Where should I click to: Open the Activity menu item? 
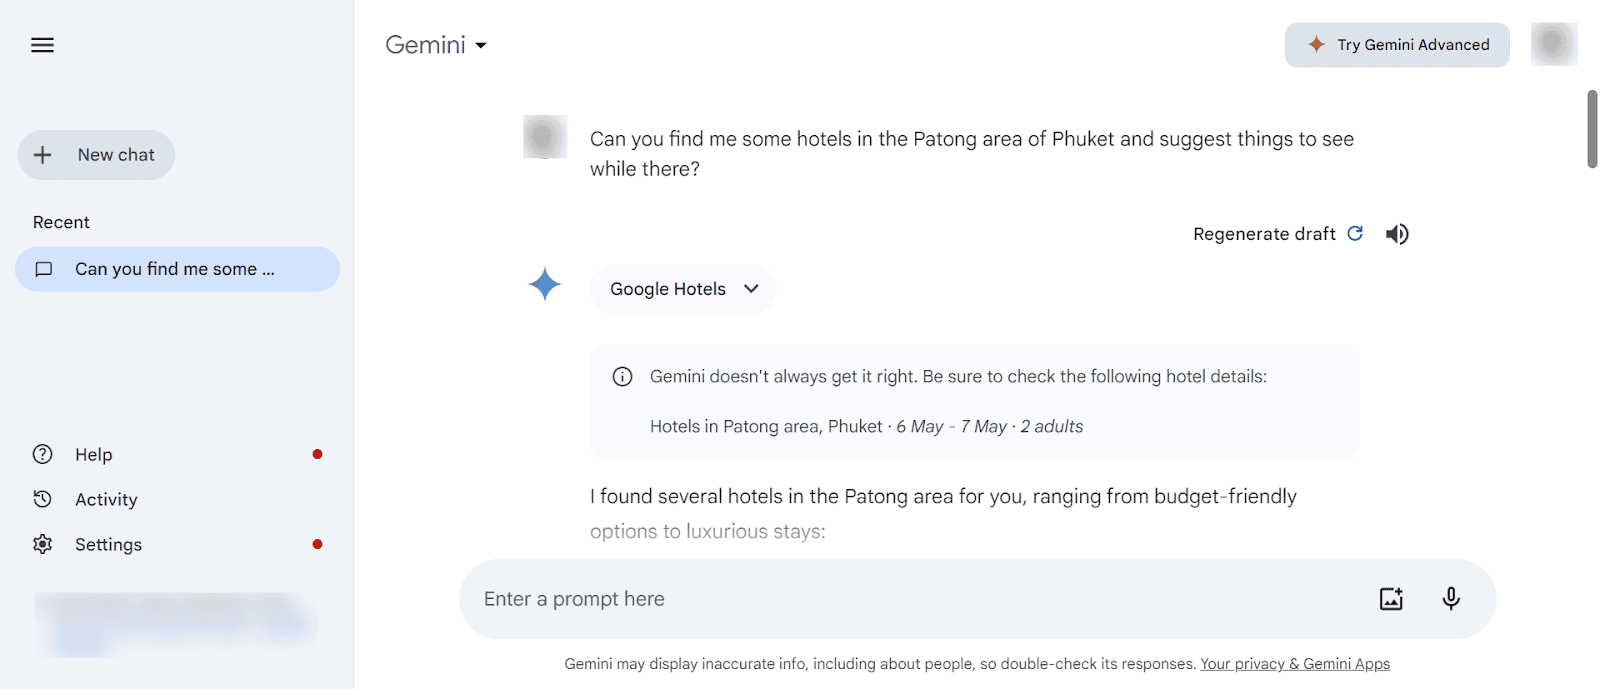106,500
